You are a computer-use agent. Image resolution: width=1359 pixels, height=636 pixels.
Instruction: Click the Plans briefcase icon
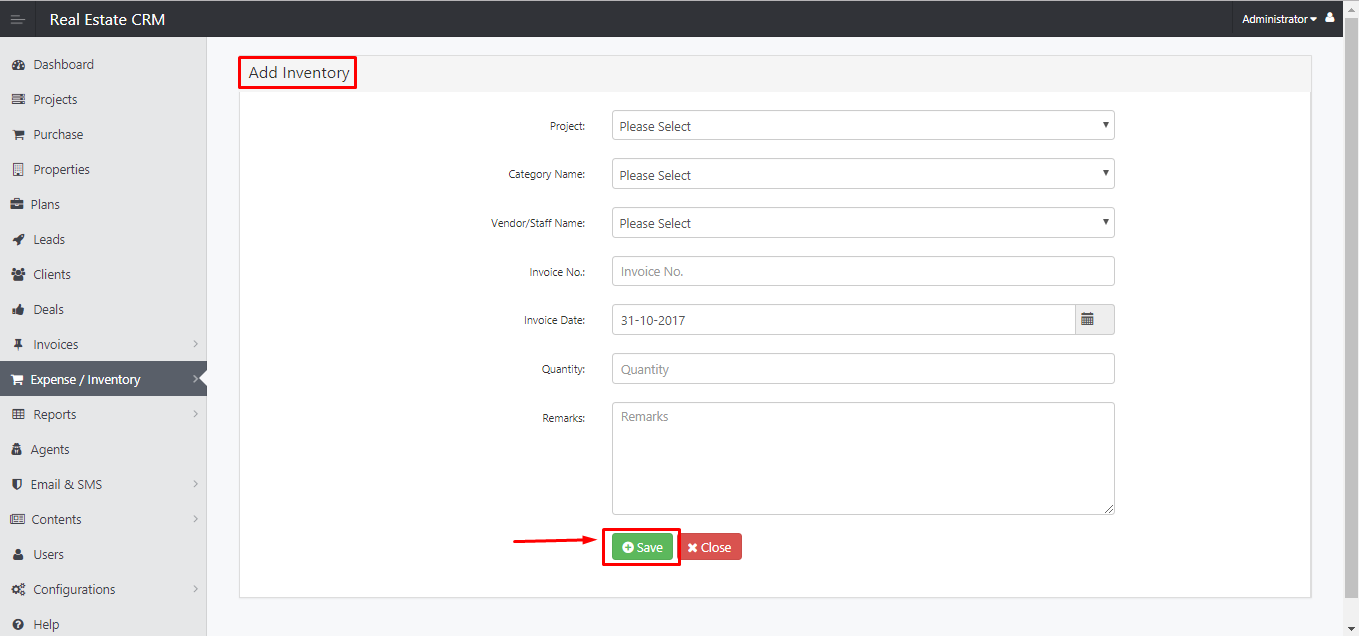(x=17, y=205)
